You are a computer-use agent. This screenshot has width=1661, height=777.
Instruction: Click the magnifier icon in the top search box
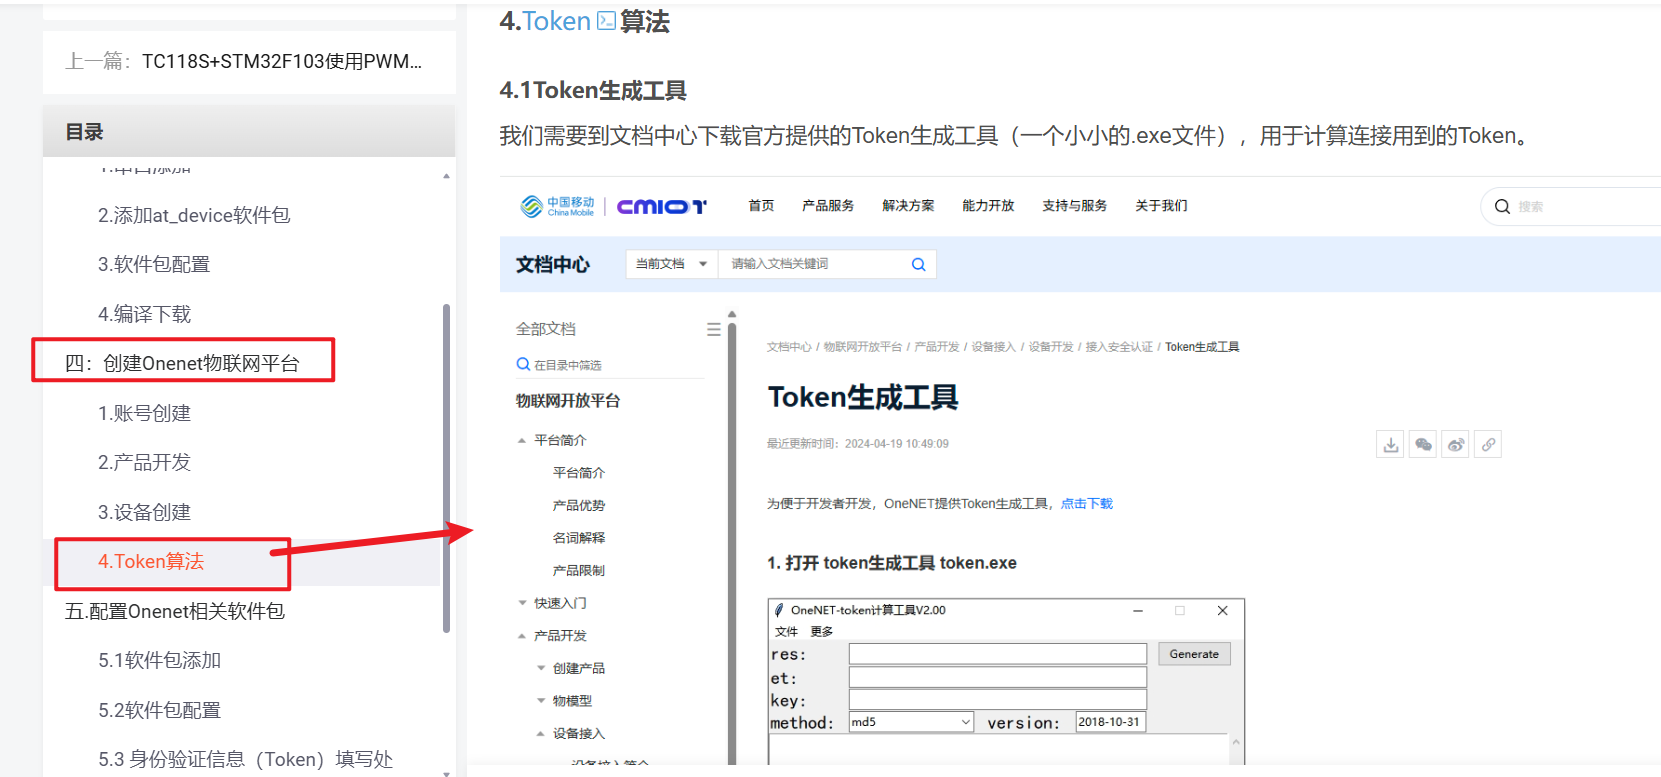pos(1502,207)
